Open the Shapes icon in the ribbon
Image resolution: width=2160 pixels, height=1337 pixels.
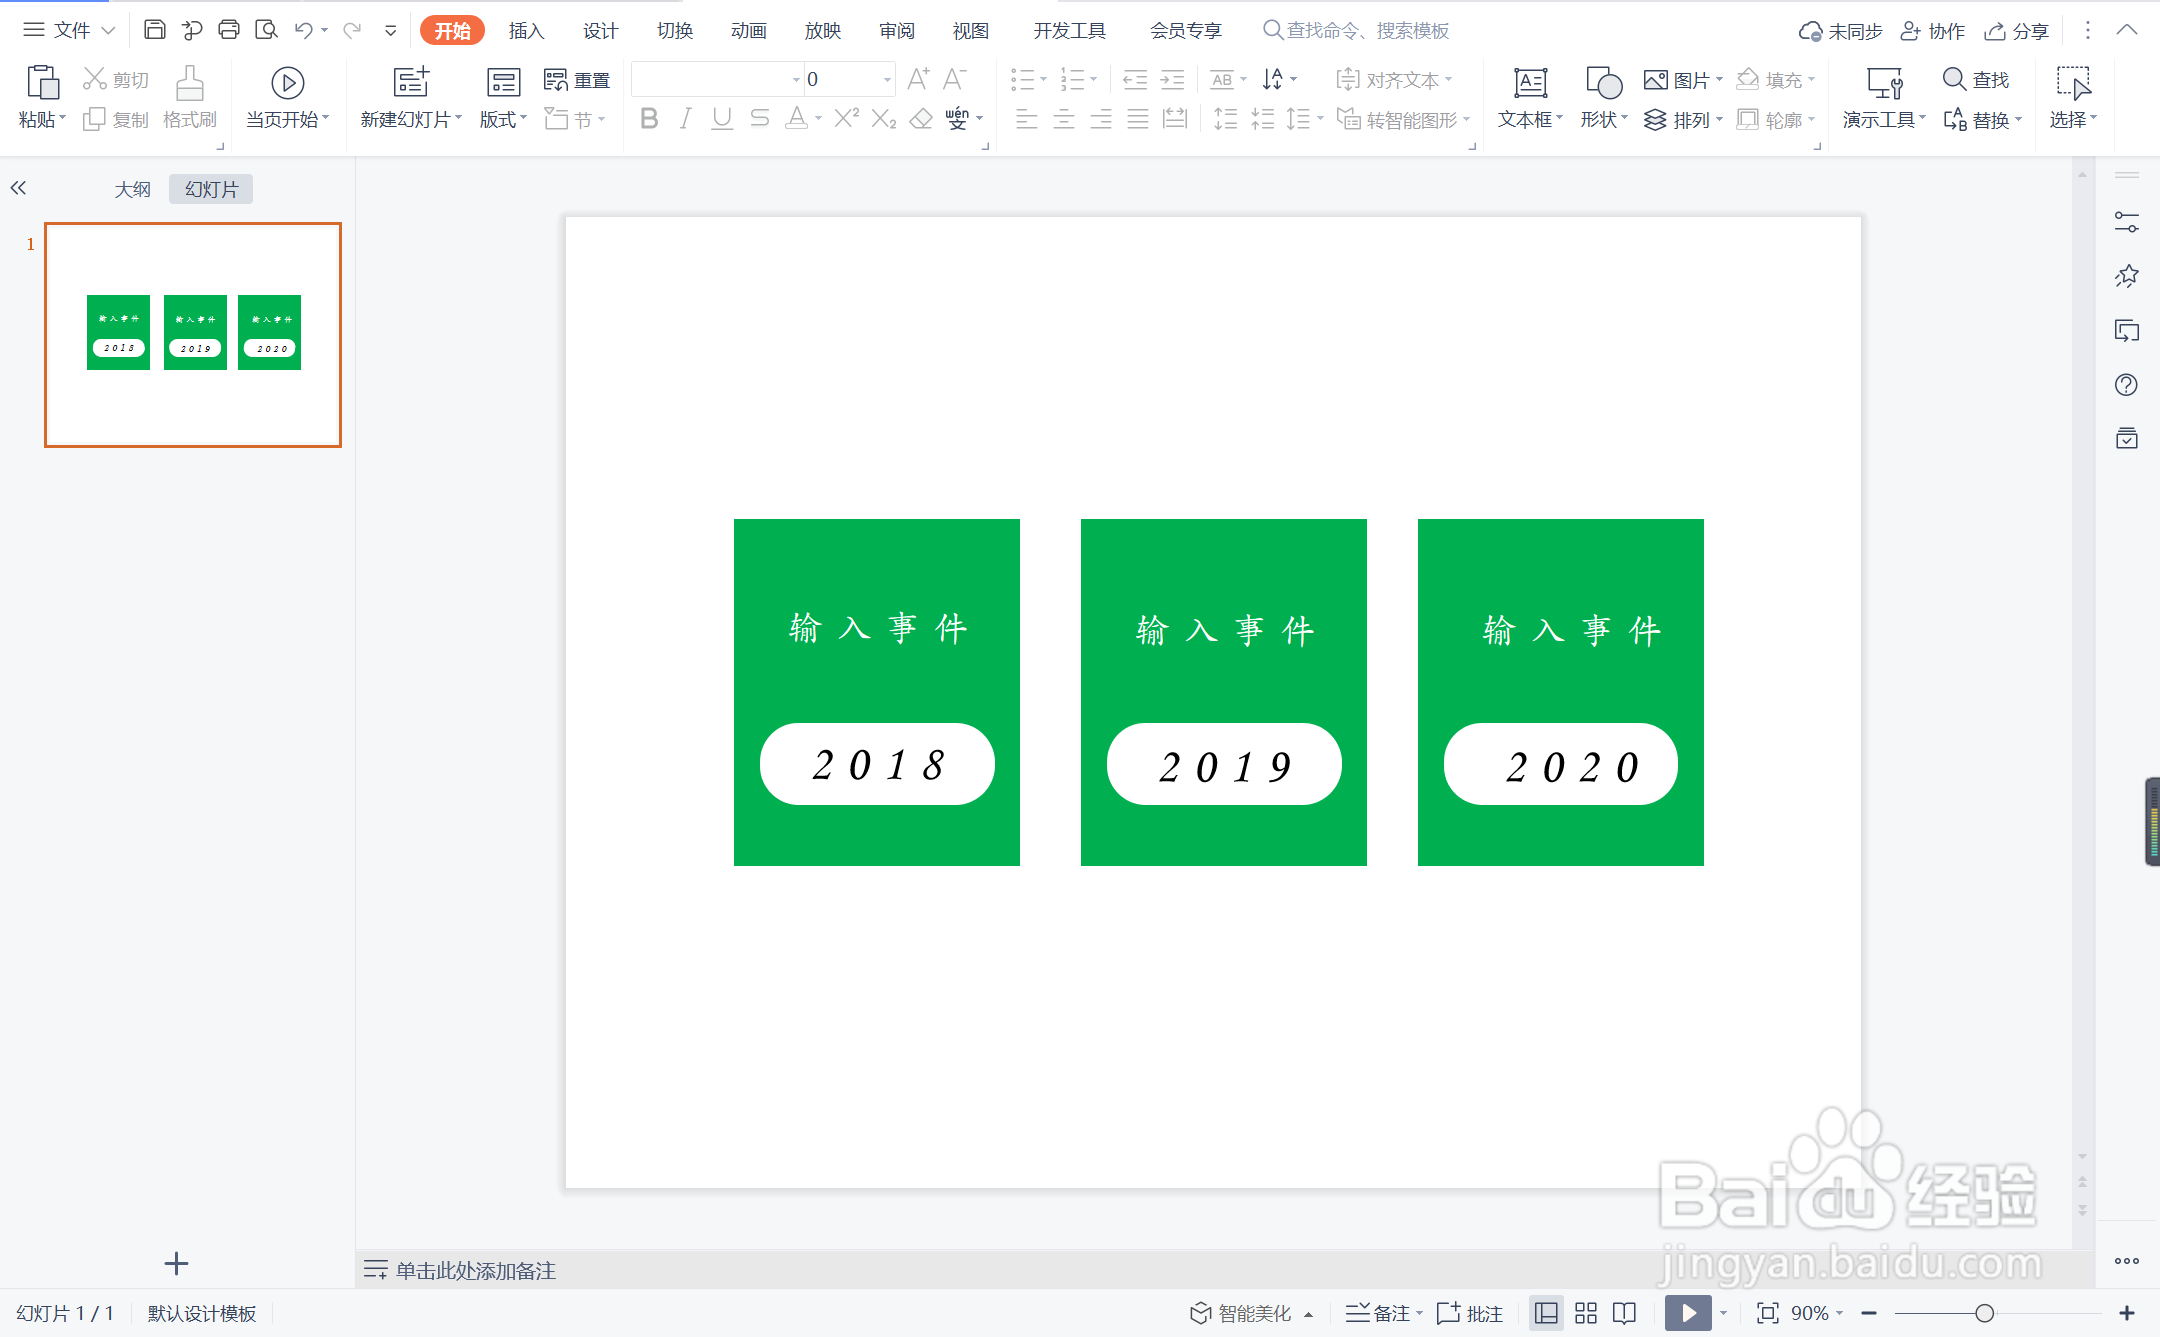(x=1603, y=83)
